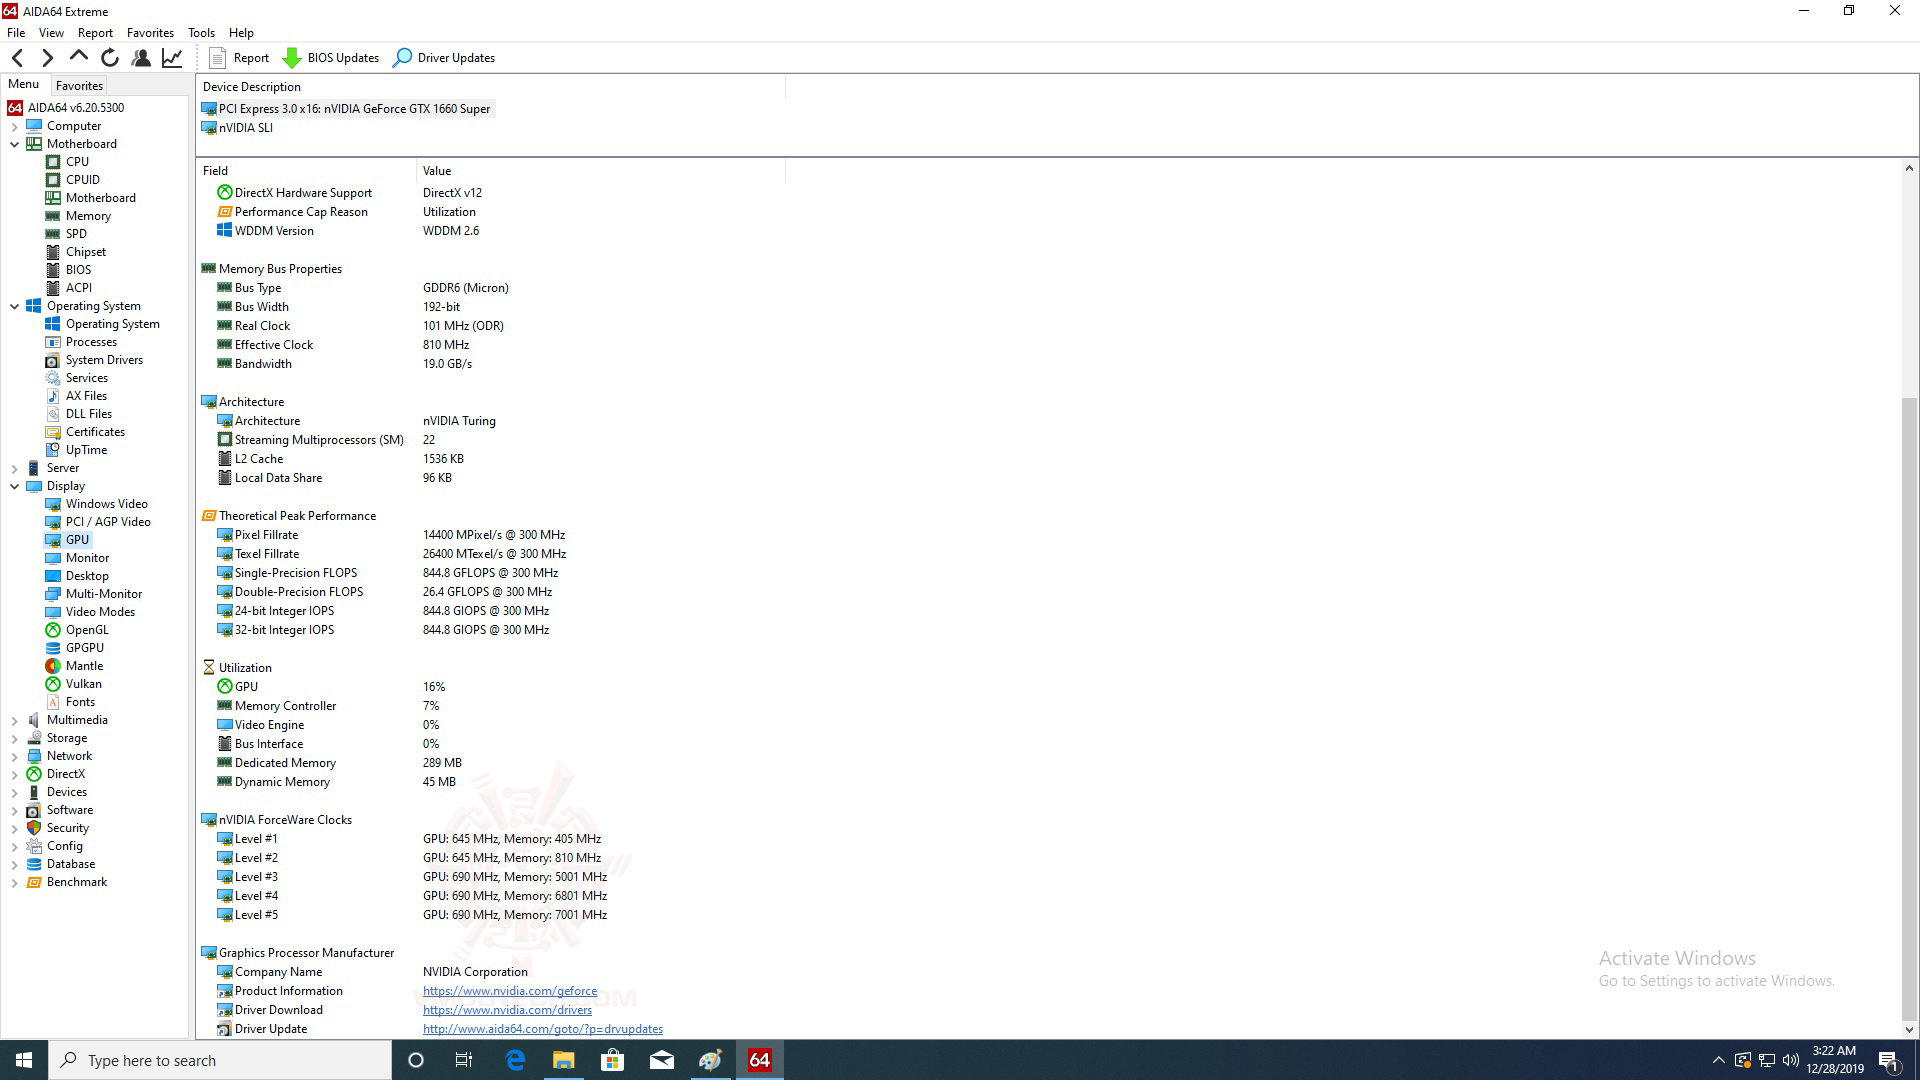Open Microsoft Edge from the taskbar
This screenshot has width=1920, height=1080.
(516, 1060)
